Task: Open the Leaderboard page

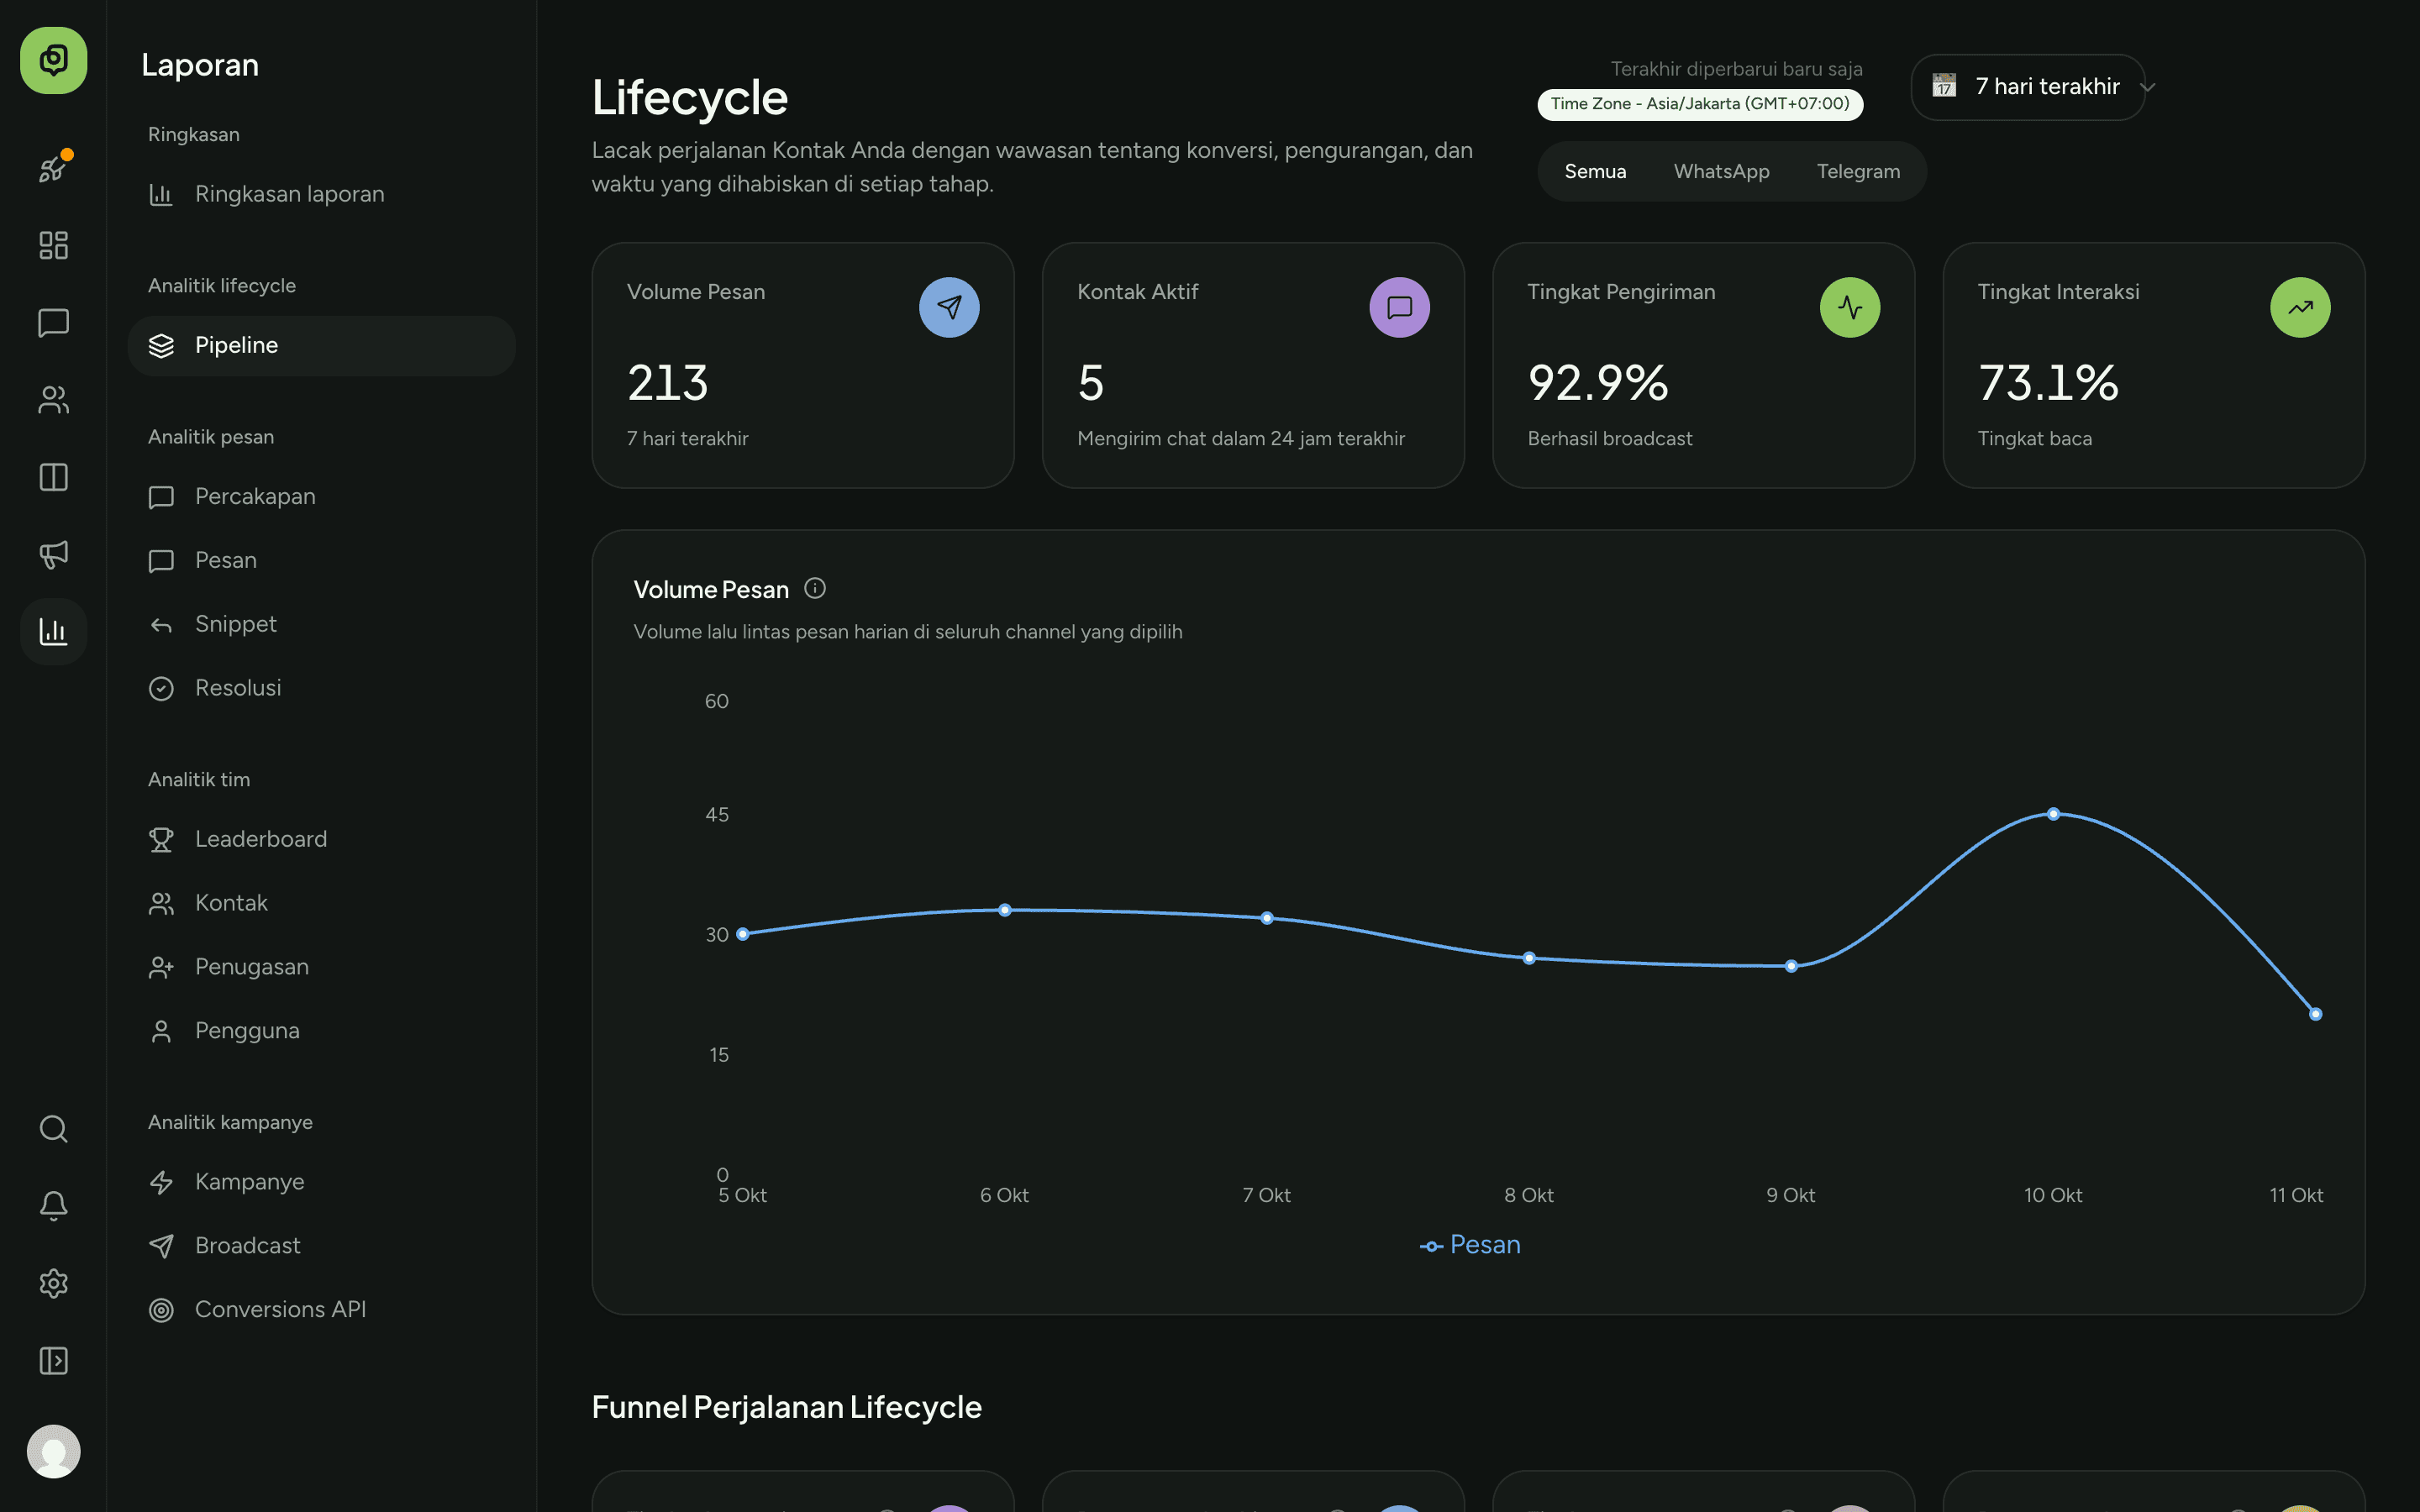Action: pyautogui.click(x=321, y=839)
